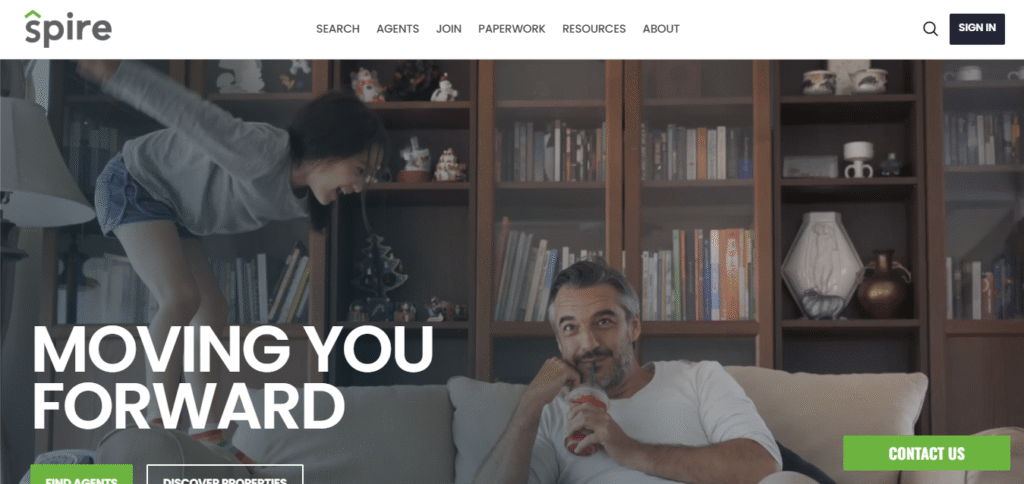
Task: Click the small Christmas tree ornament
Action: pyautogui.click(x=379, y=270)
